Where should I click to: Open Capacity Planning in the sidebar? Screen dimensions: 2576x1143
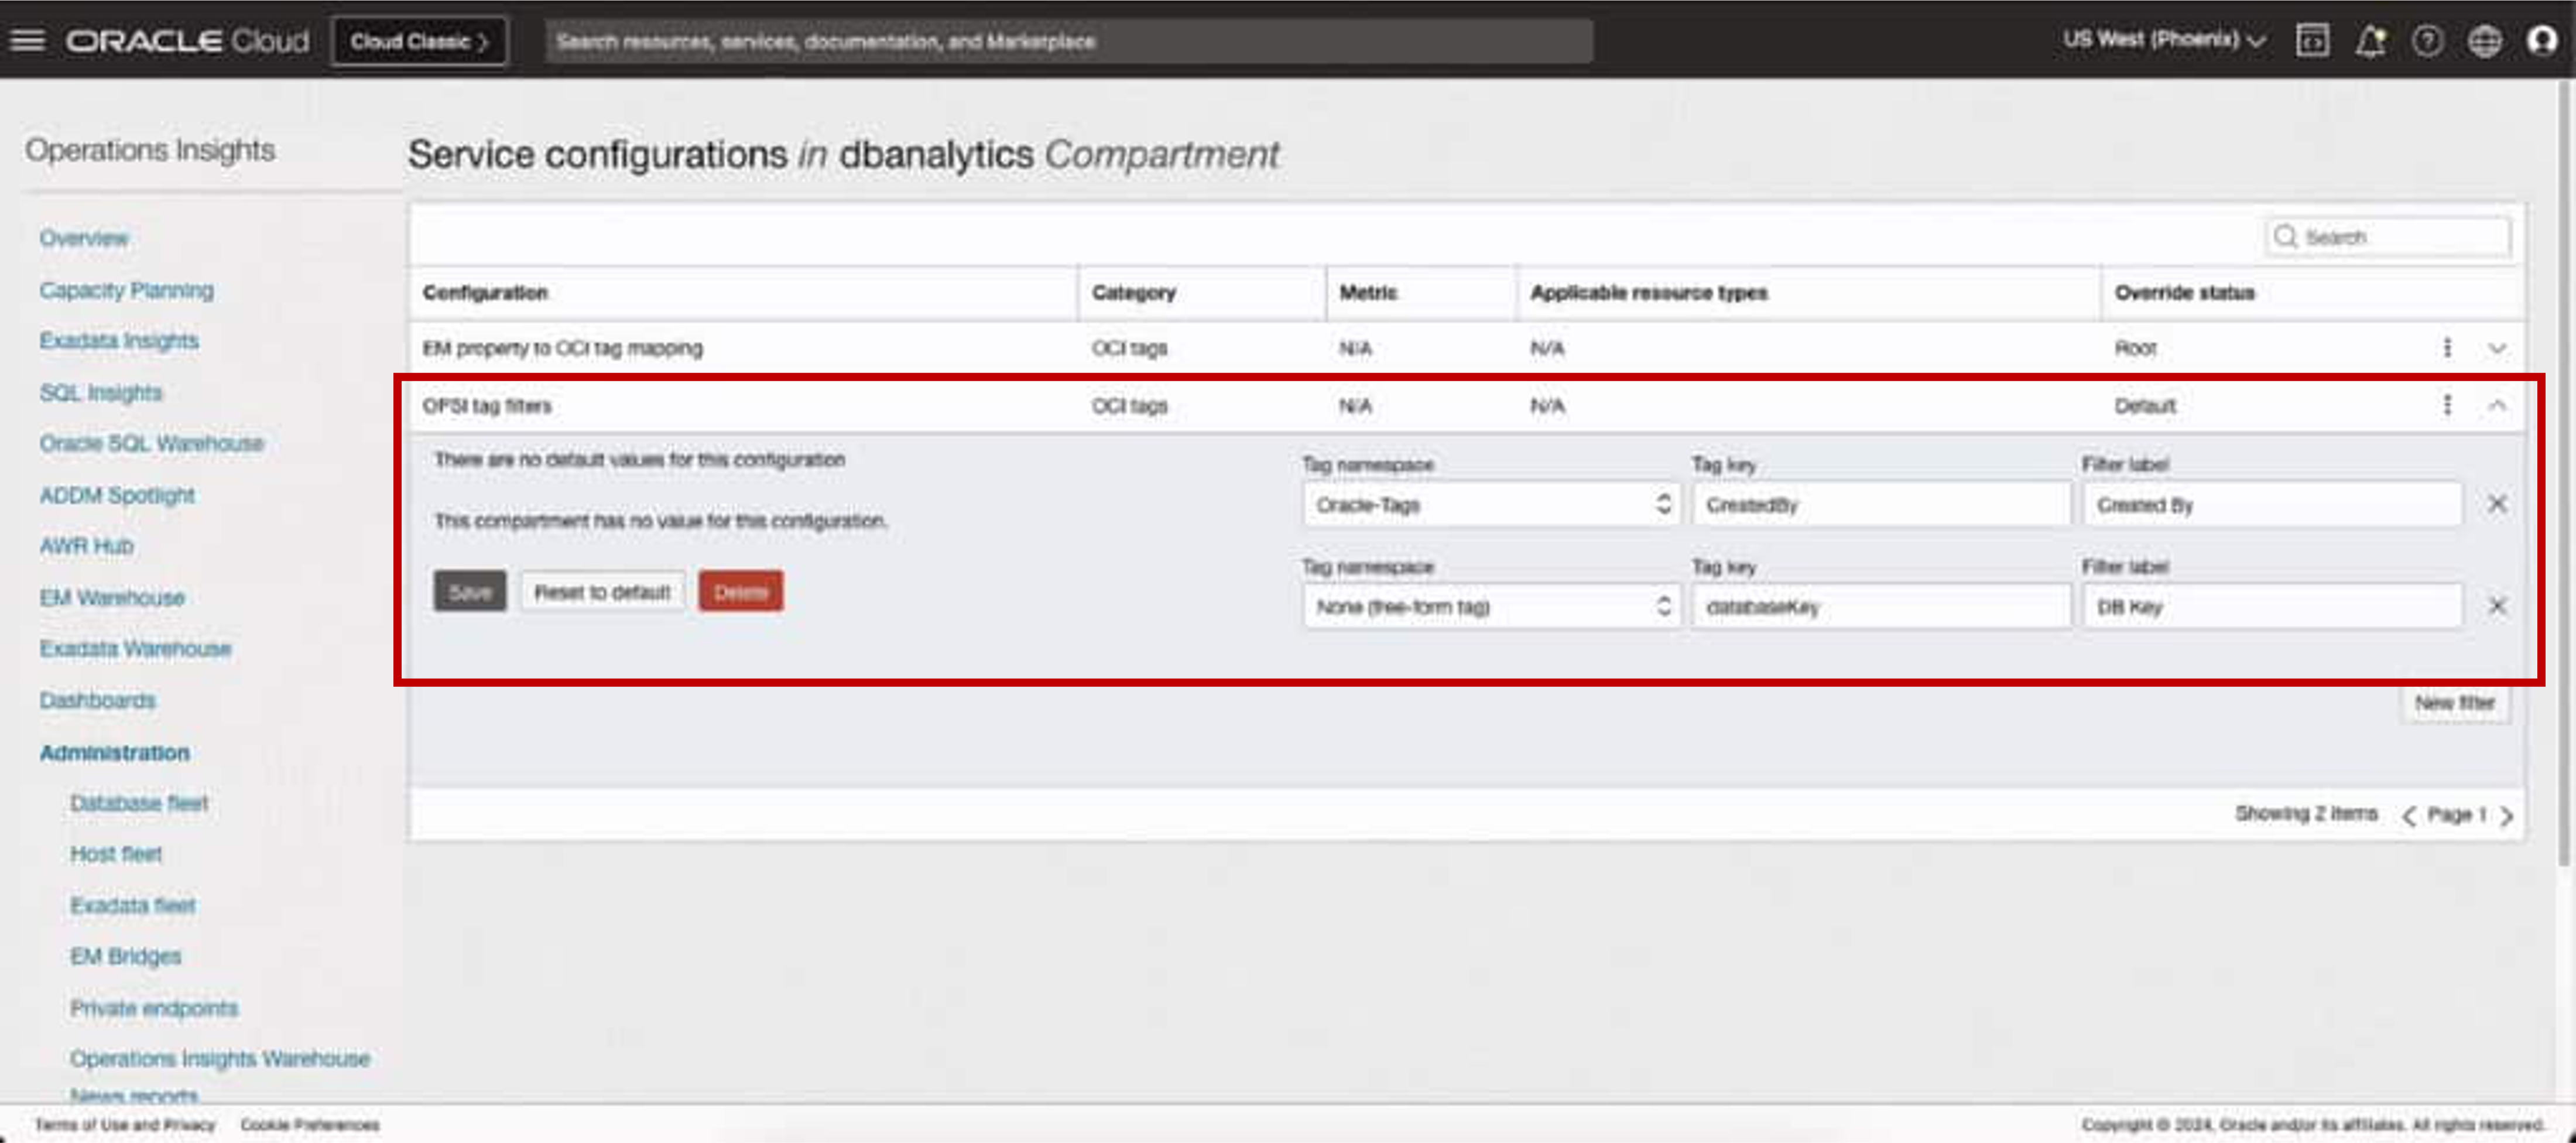point(126,290)
